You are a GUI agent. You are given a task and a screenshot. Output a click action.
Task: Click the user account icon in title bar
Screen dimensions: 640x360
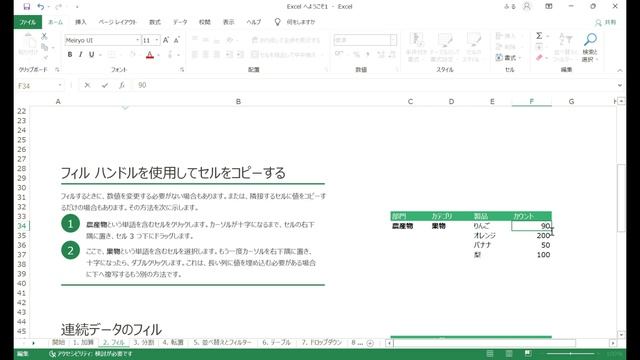[527, 7]
